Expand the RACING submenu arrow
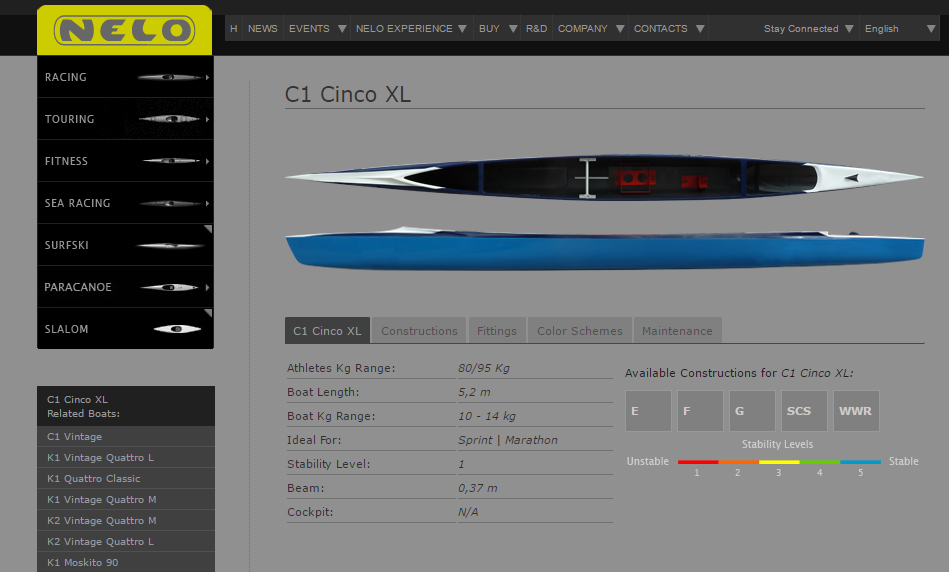This screenshot has width=949, height=572. pyautogui.click(x=207, y=77)
